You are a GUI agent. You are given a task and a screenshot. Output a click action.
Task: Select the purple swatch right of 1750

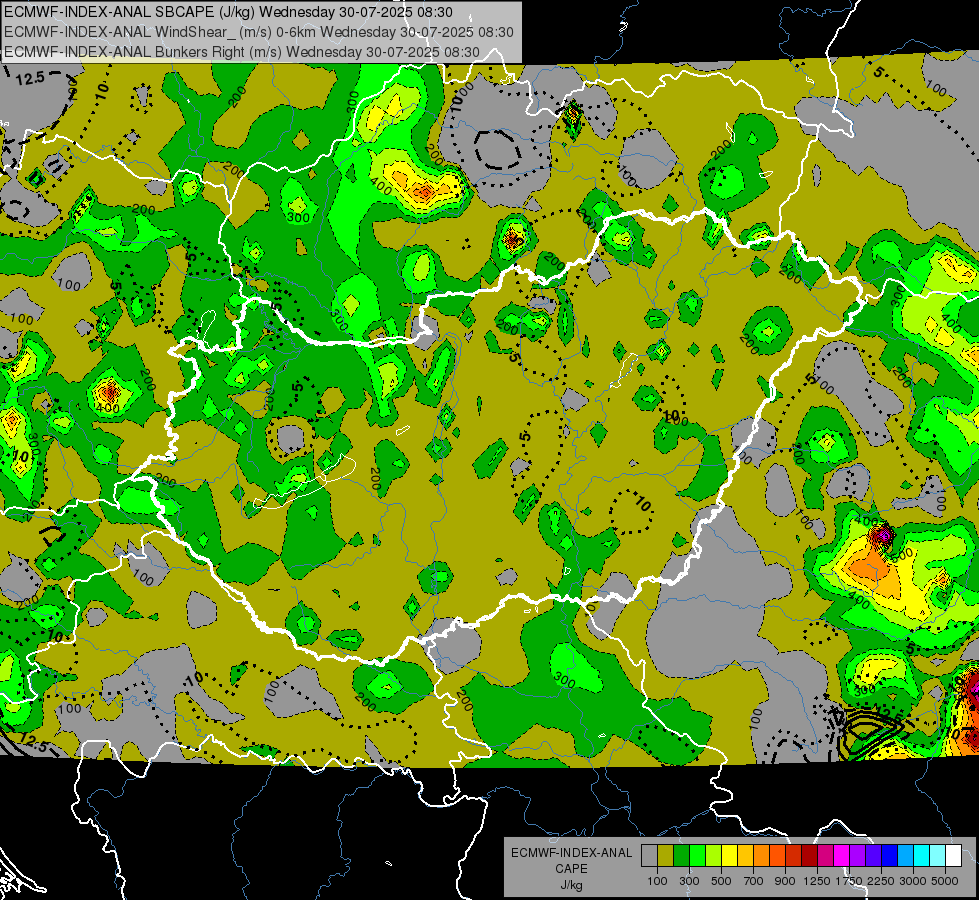tap(857, 856)
